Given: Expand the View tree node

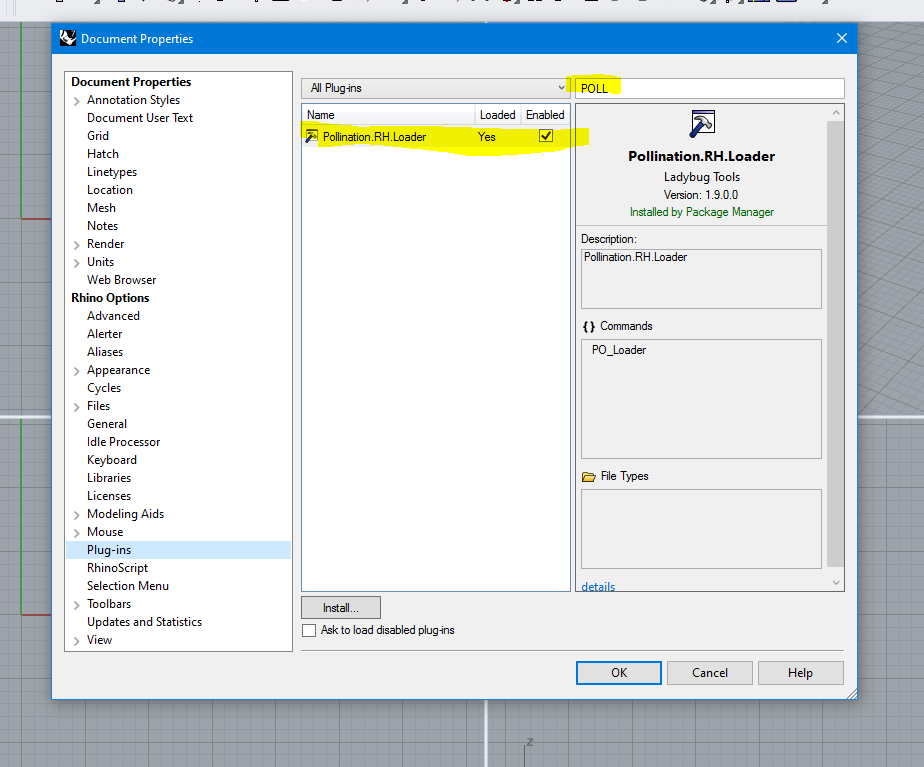Looking at the screenshot, I should click(77, 641).
